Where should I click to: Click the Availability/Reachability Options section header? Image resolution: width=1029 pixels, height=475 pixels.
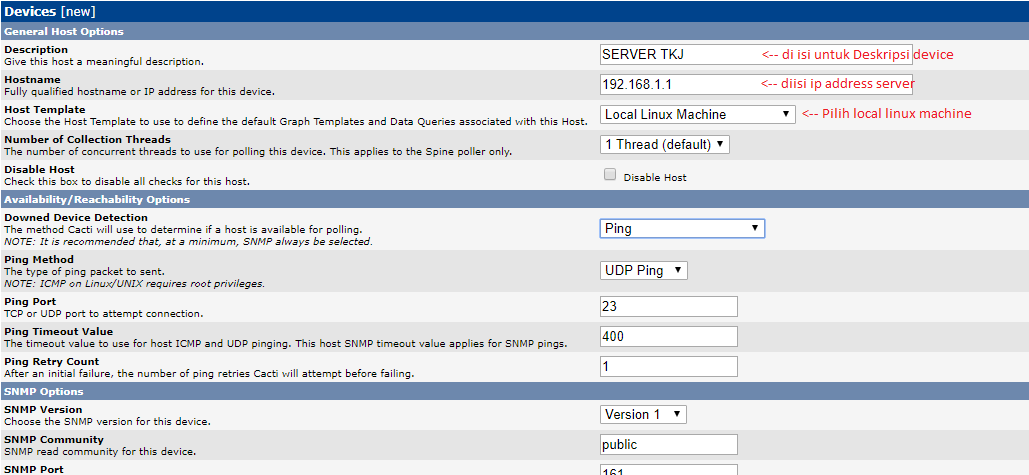(514, 199)
